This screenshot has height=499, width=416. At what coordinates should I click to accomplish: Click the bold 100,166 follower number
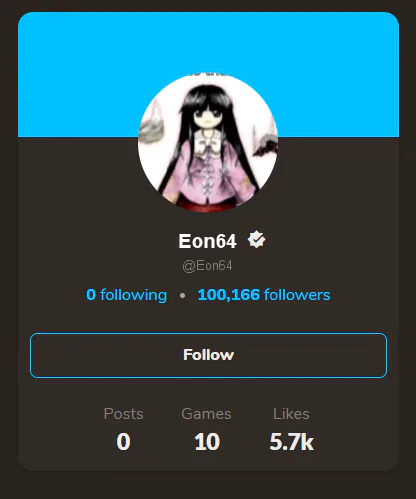point(228,295)
